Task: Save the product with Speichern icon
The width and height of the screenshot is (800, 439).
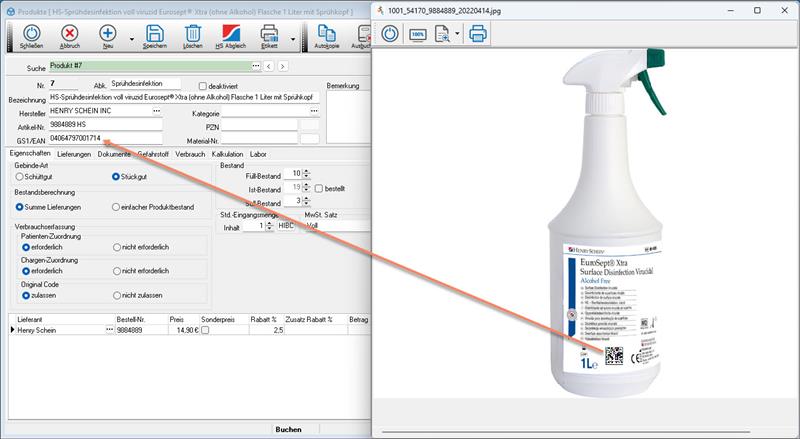Action: point(154,34)
